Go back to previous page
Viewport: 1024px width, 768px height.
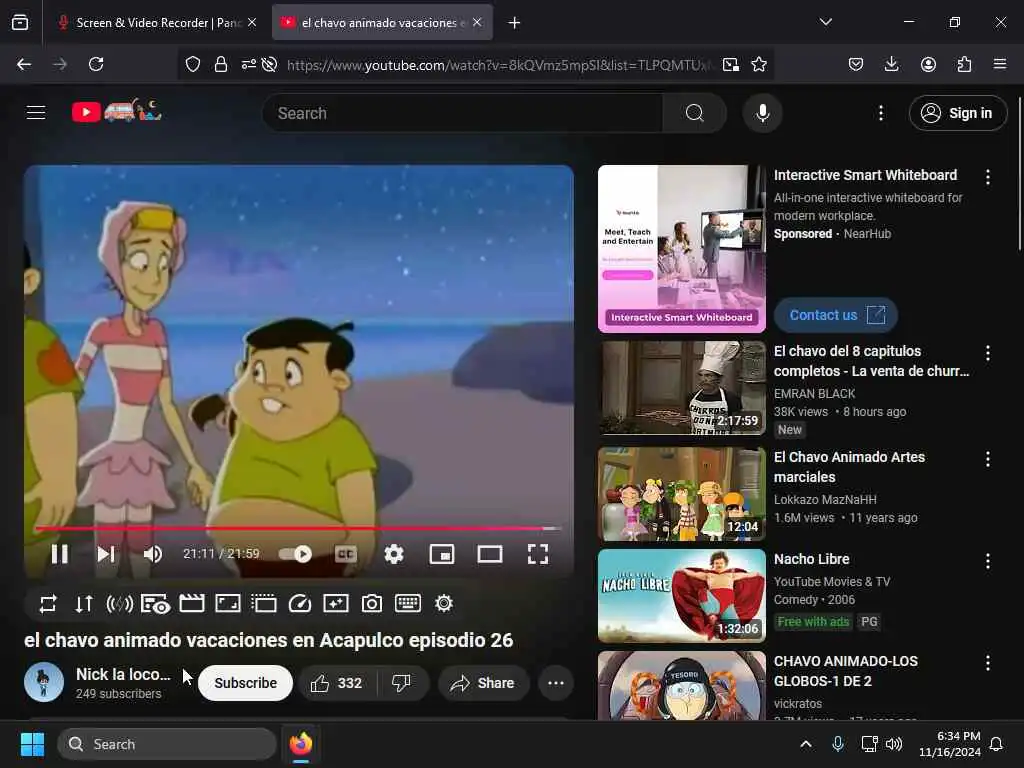(24, 64)
